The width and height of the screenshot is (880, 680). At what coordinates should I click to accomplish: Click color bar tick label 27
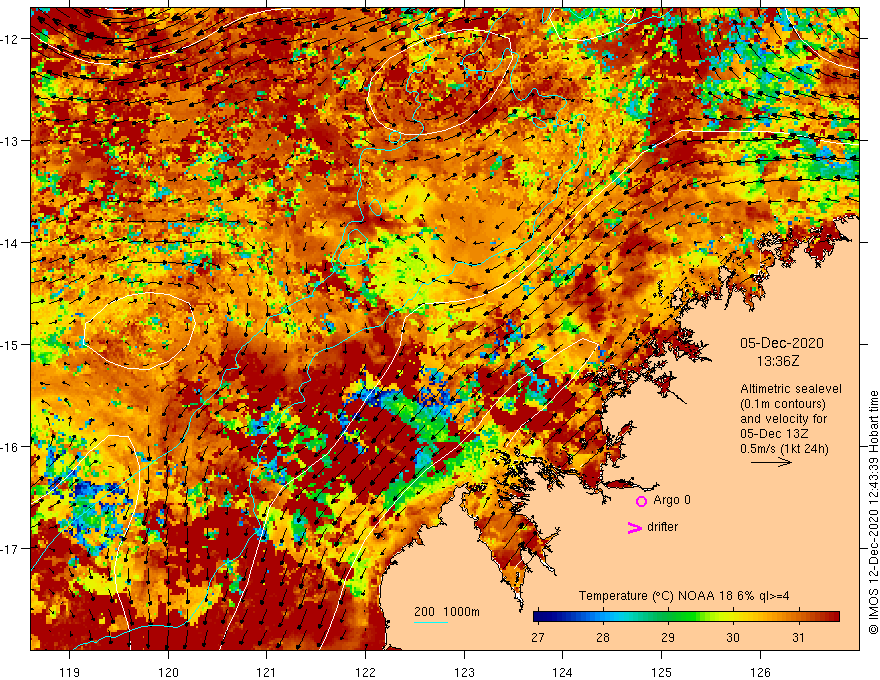[x=538, y=637]
